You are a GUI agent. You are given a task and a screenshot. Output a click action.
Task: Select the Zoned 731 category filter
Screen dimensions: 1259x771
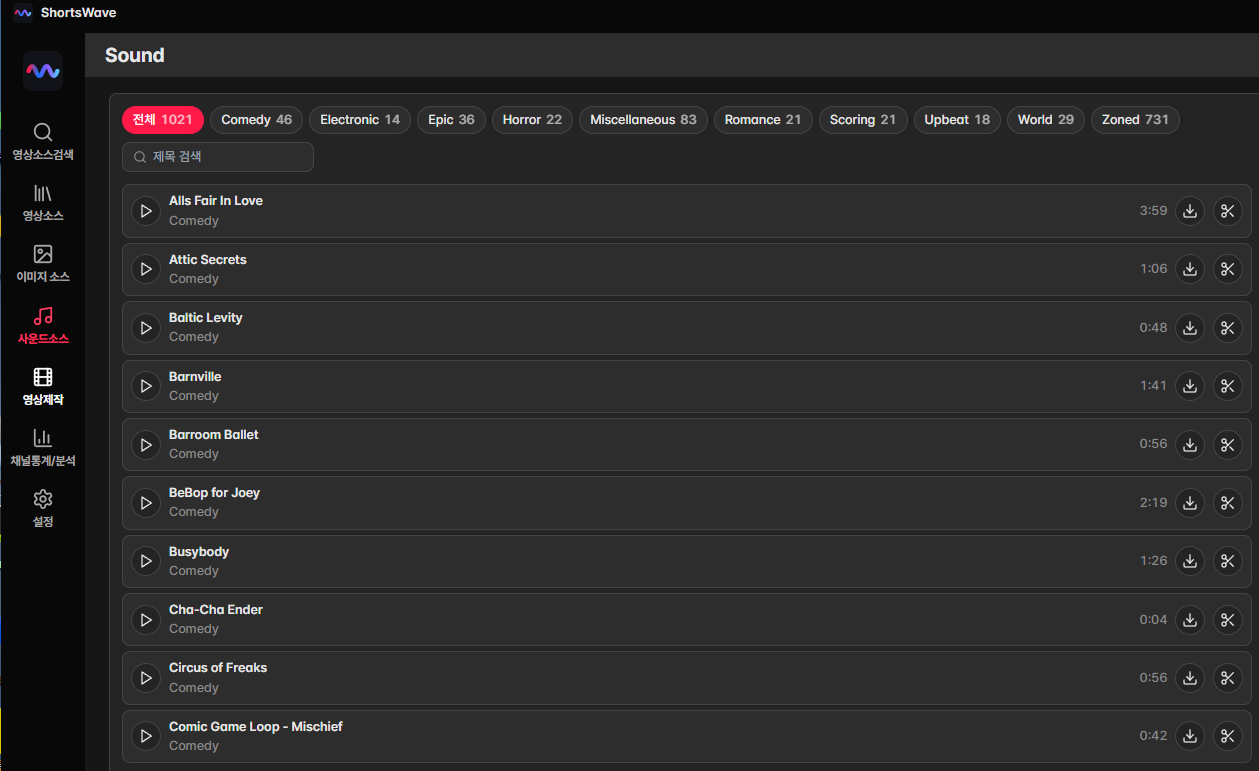click(x=1135, y=120)
